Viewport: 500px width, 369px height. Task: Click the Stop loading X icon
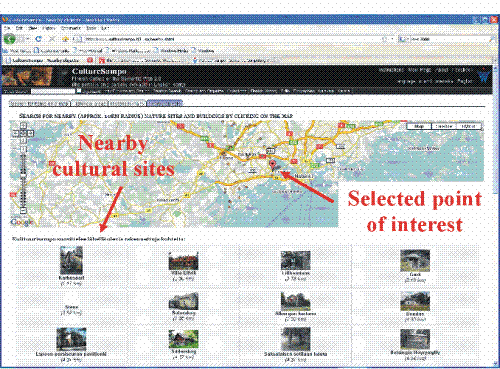point(52,39)
